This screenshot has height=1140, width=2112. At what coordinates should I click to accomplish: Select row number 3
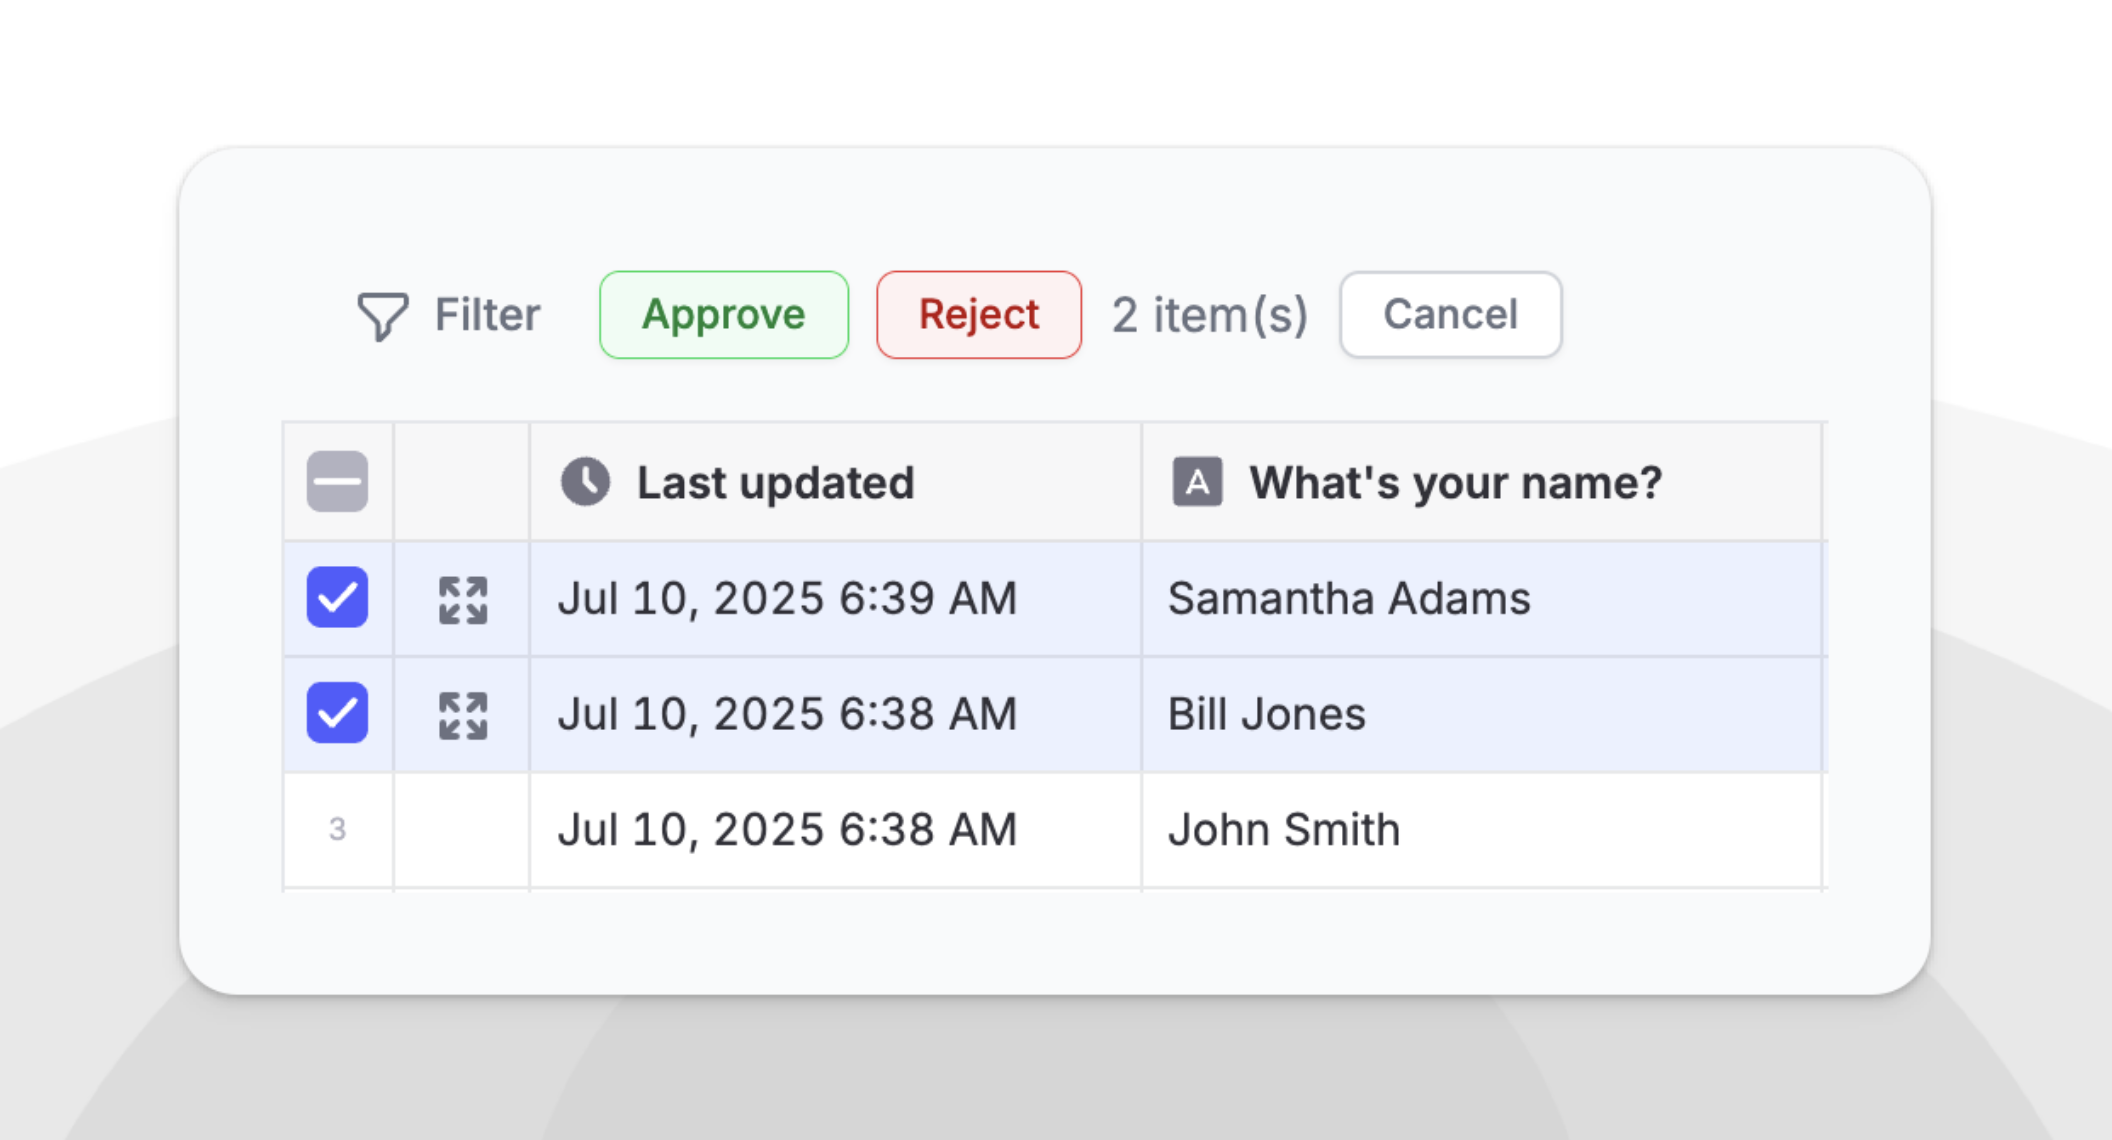pos(337,829)
